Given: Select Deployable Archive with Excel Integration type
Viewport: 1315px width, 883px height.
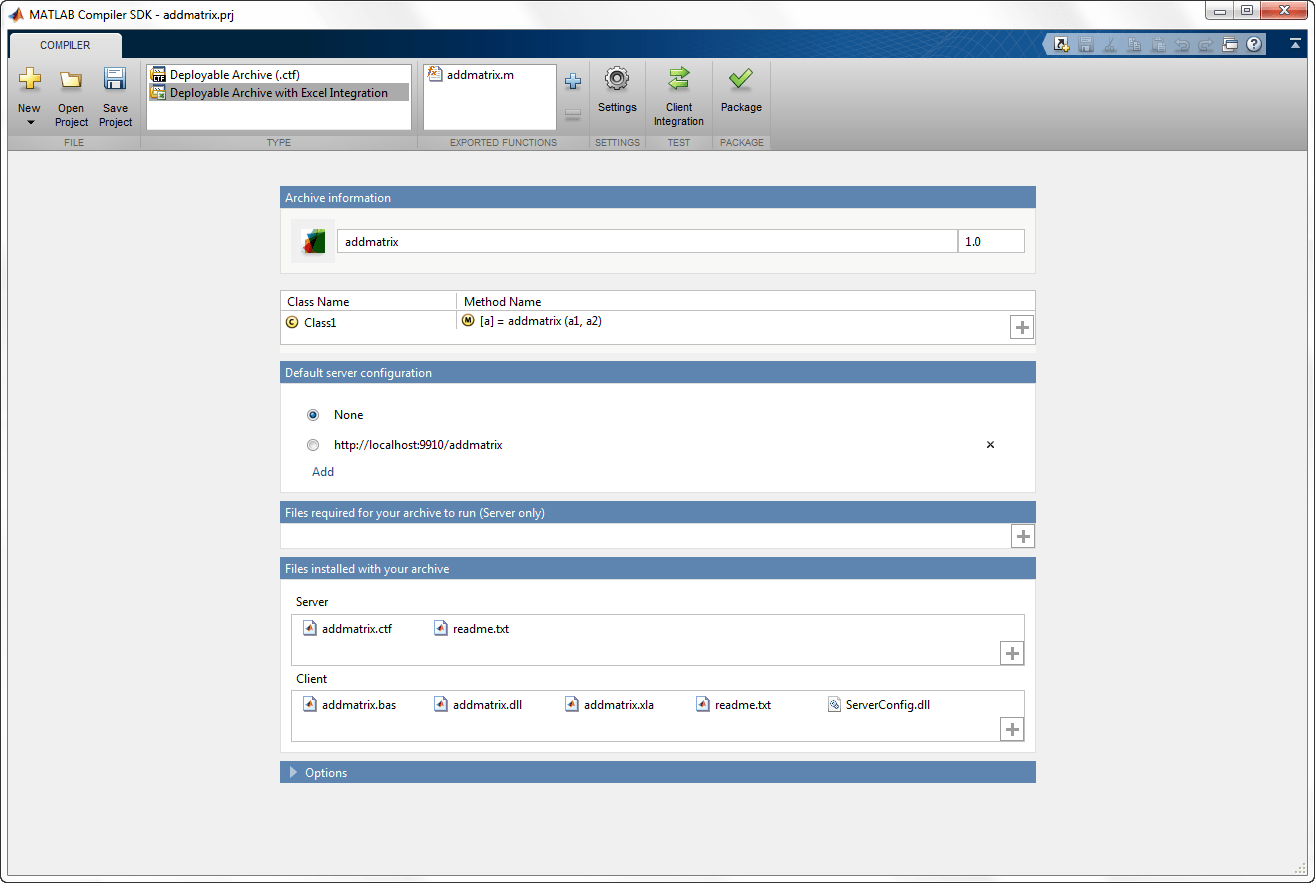Looking at the screenshot, I should 279,93.
